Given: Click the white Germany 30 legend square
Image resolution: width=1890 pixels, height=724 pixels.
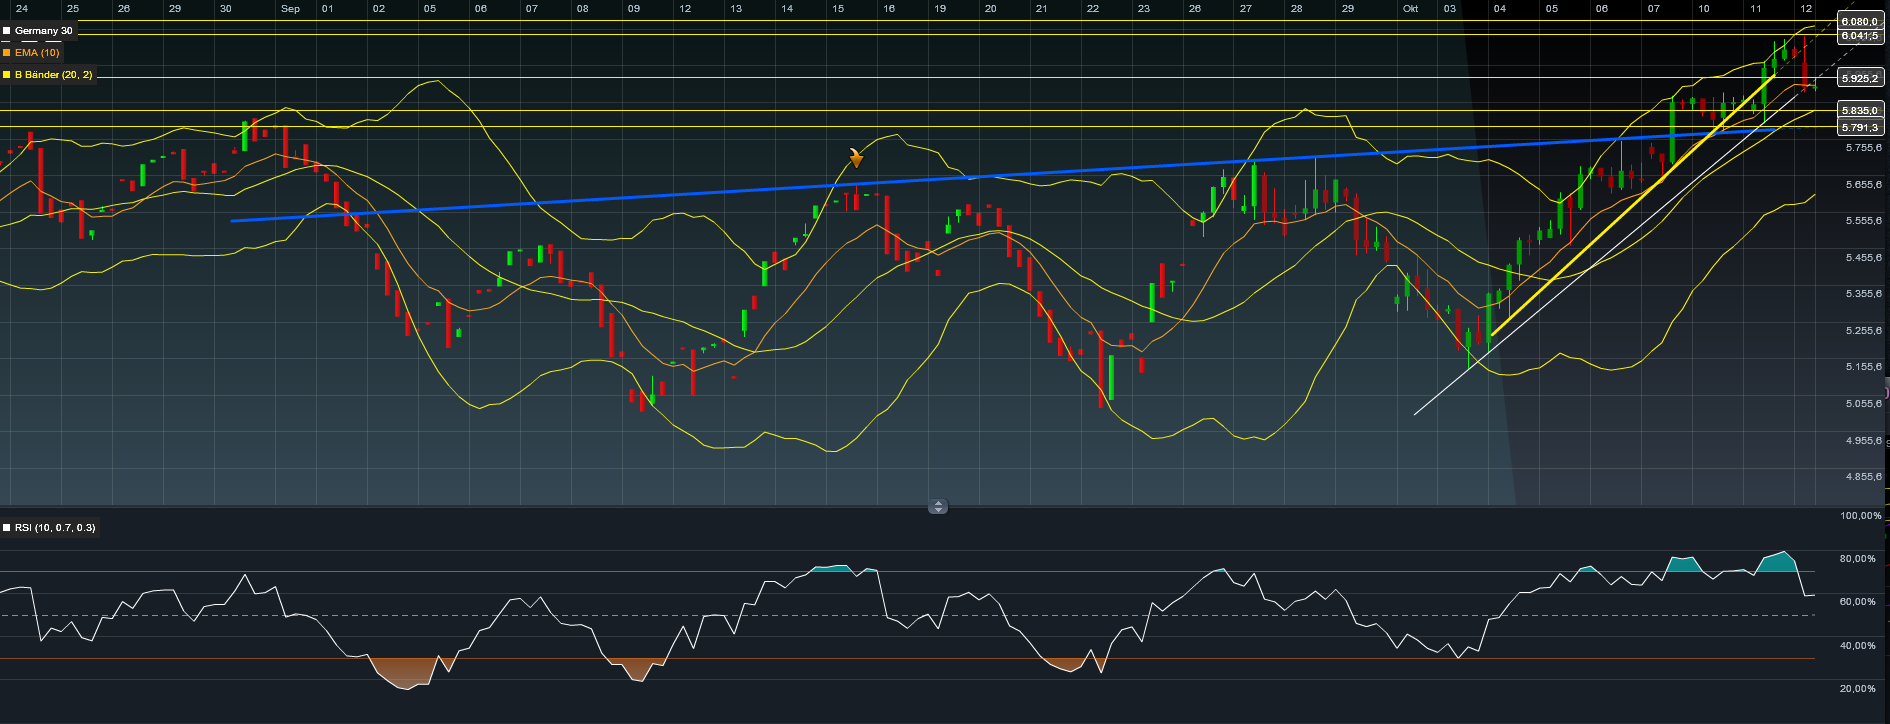Looking at the screenshot, I should click(7, 31).
